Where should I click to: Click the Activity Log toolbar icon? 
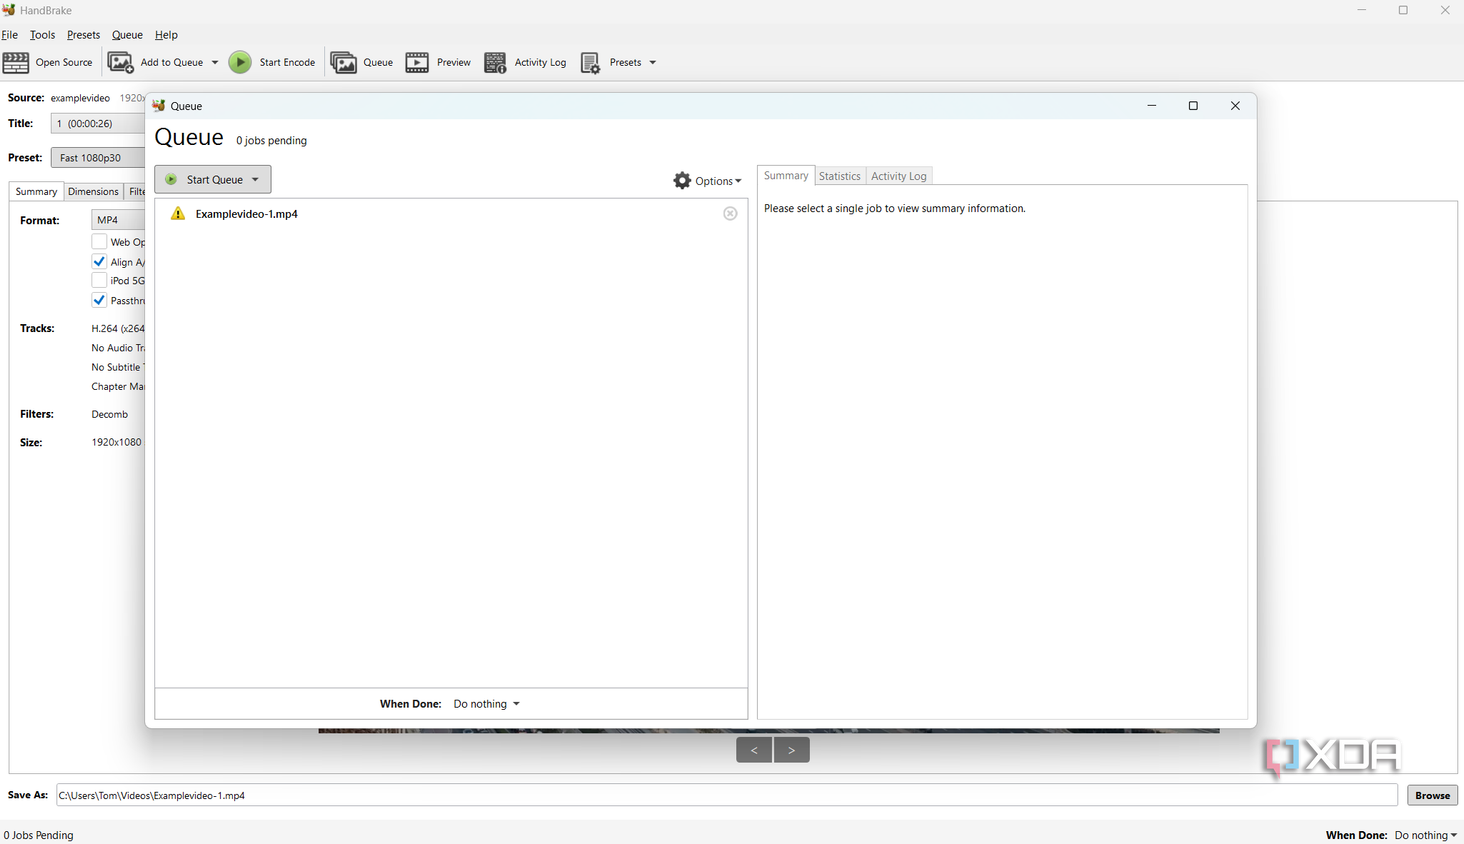(x=495, y=62)
